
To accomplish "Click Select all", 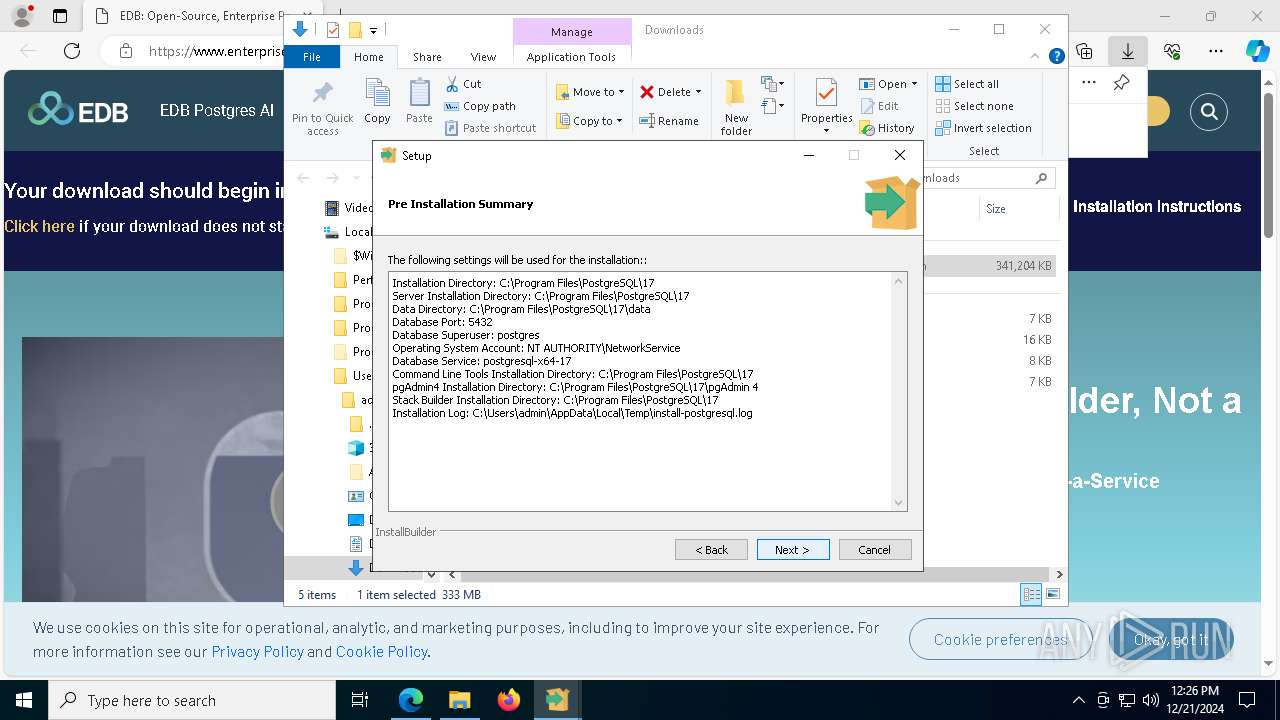I will (x=967, y=84).
